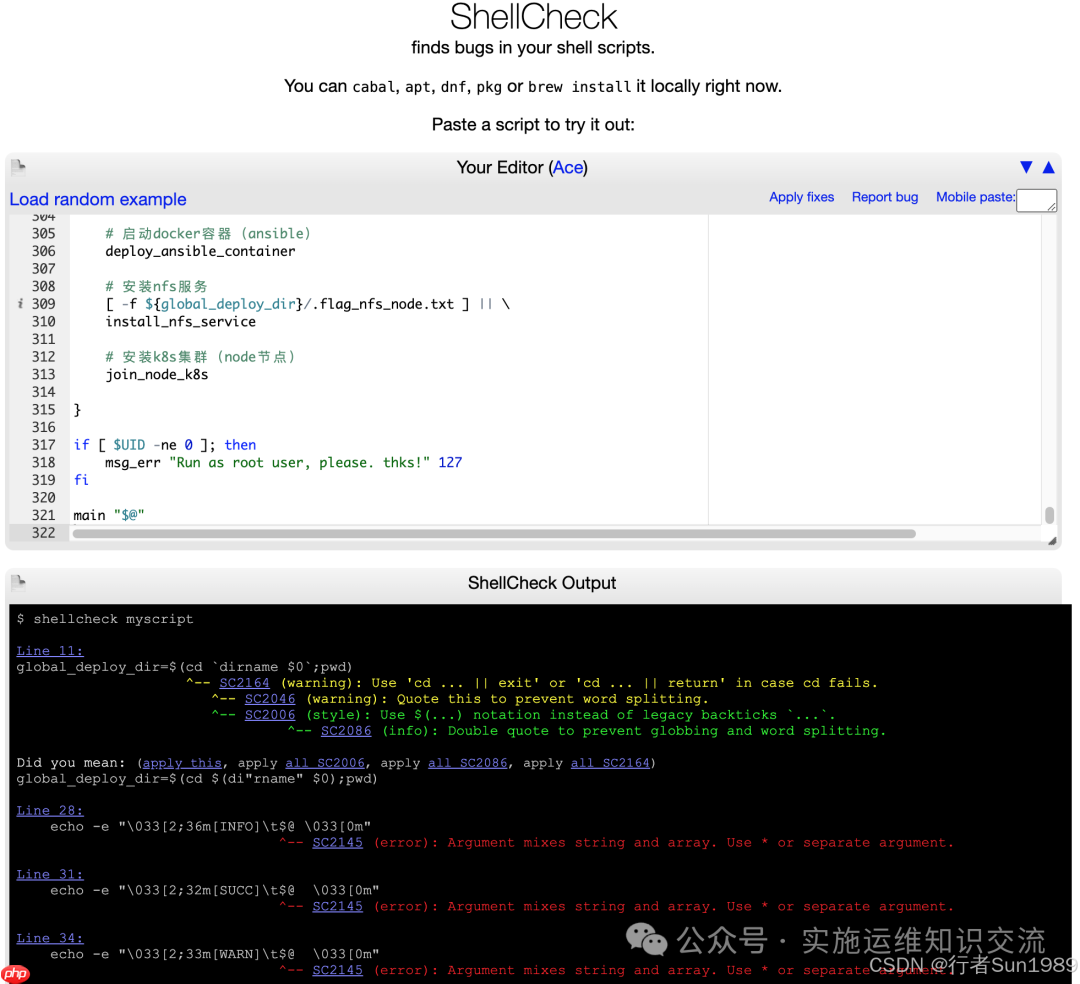Viewport: 1080px width, 984px height.
Task: Jump to Line 31 in output
Action: click(50, 875)
